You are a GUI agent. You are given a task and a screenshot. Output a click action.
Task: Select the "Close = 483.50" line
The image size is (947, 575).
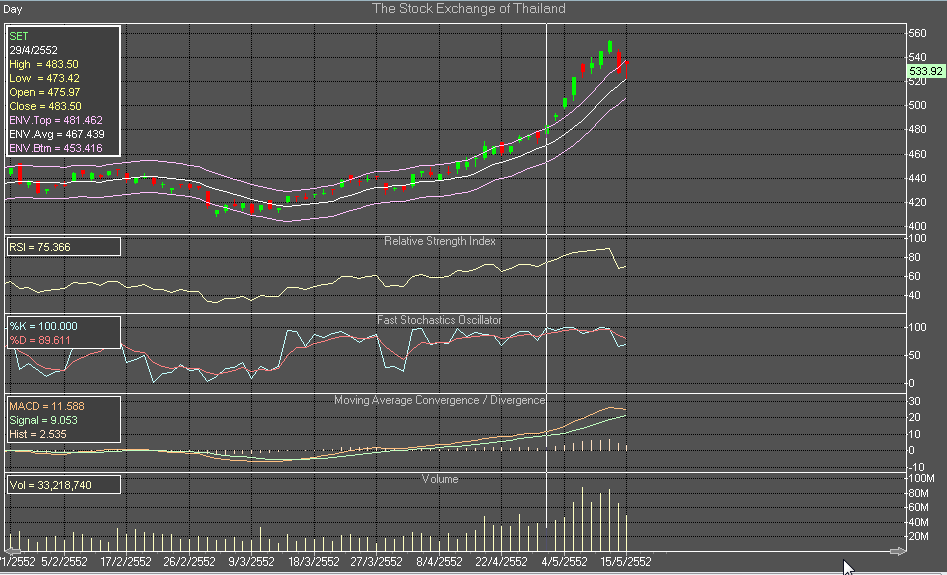pyautogui.click(x=44, y=106)
